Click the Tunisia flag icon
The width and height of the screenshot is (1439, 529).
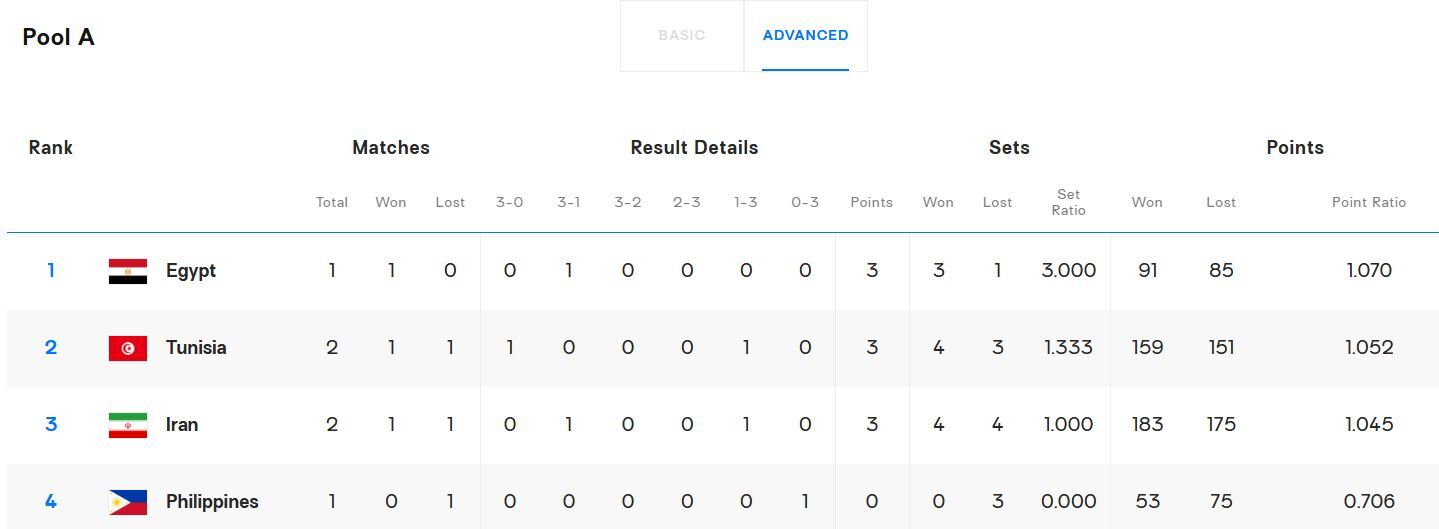click(x=128, y=348)
